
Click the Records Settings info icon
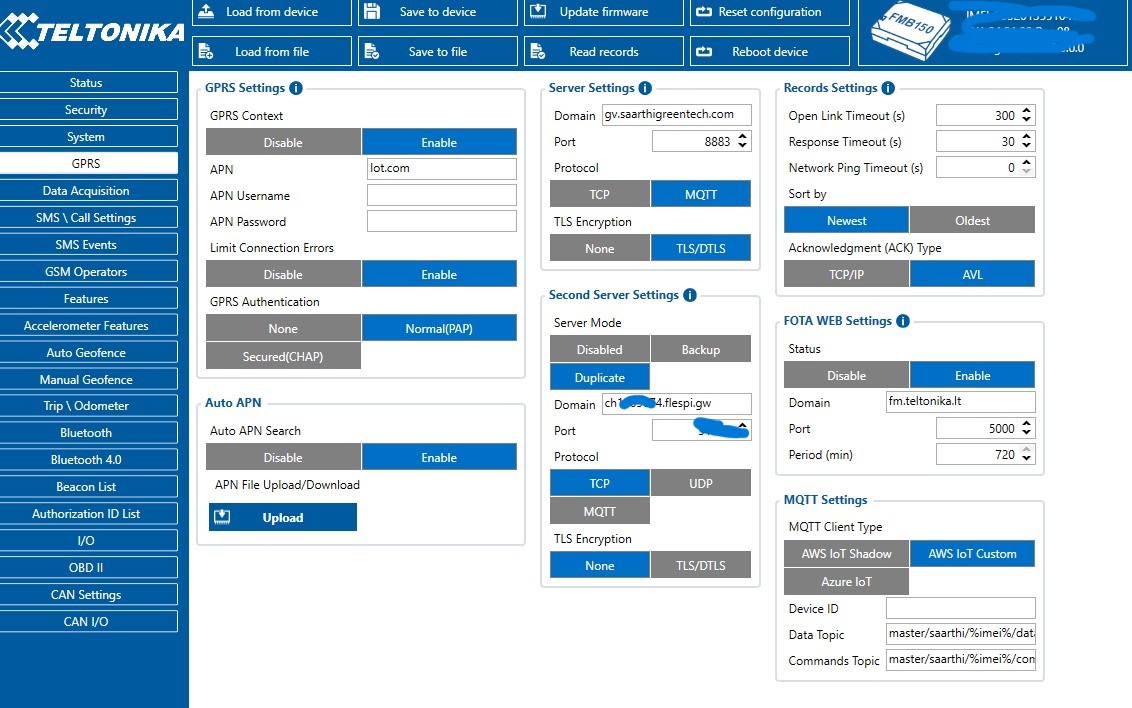click(888, 88)
